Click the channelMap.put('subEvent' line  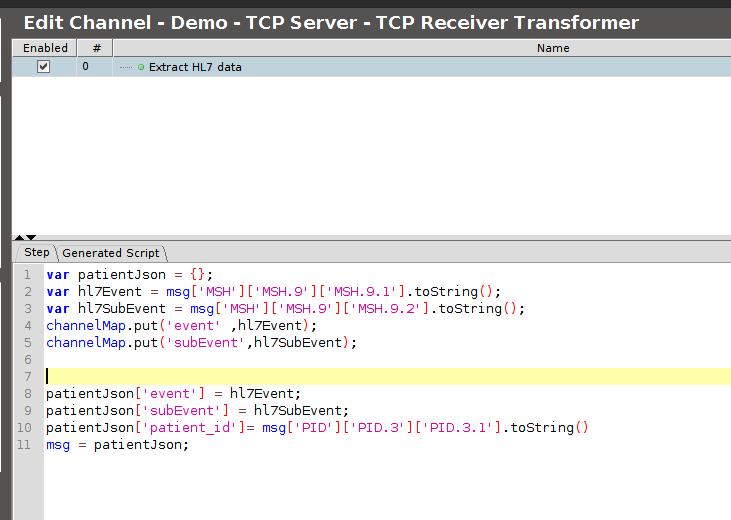(201, 343)
